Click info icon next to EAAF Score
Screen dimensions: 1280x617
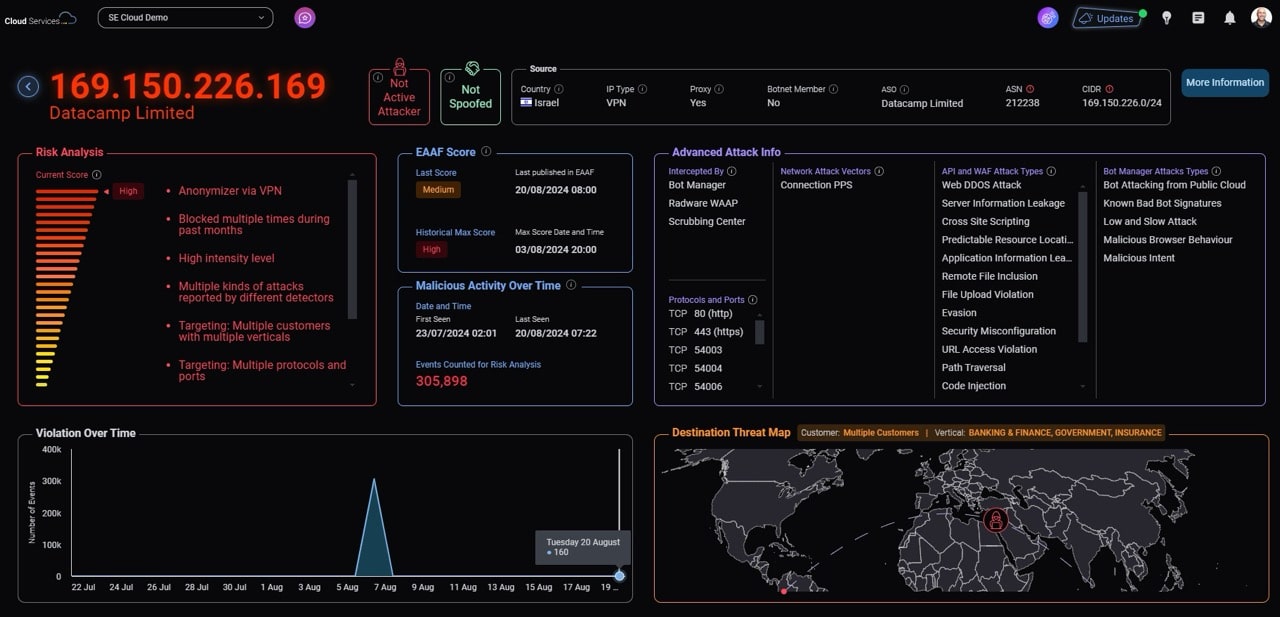[x=486, y=152]
